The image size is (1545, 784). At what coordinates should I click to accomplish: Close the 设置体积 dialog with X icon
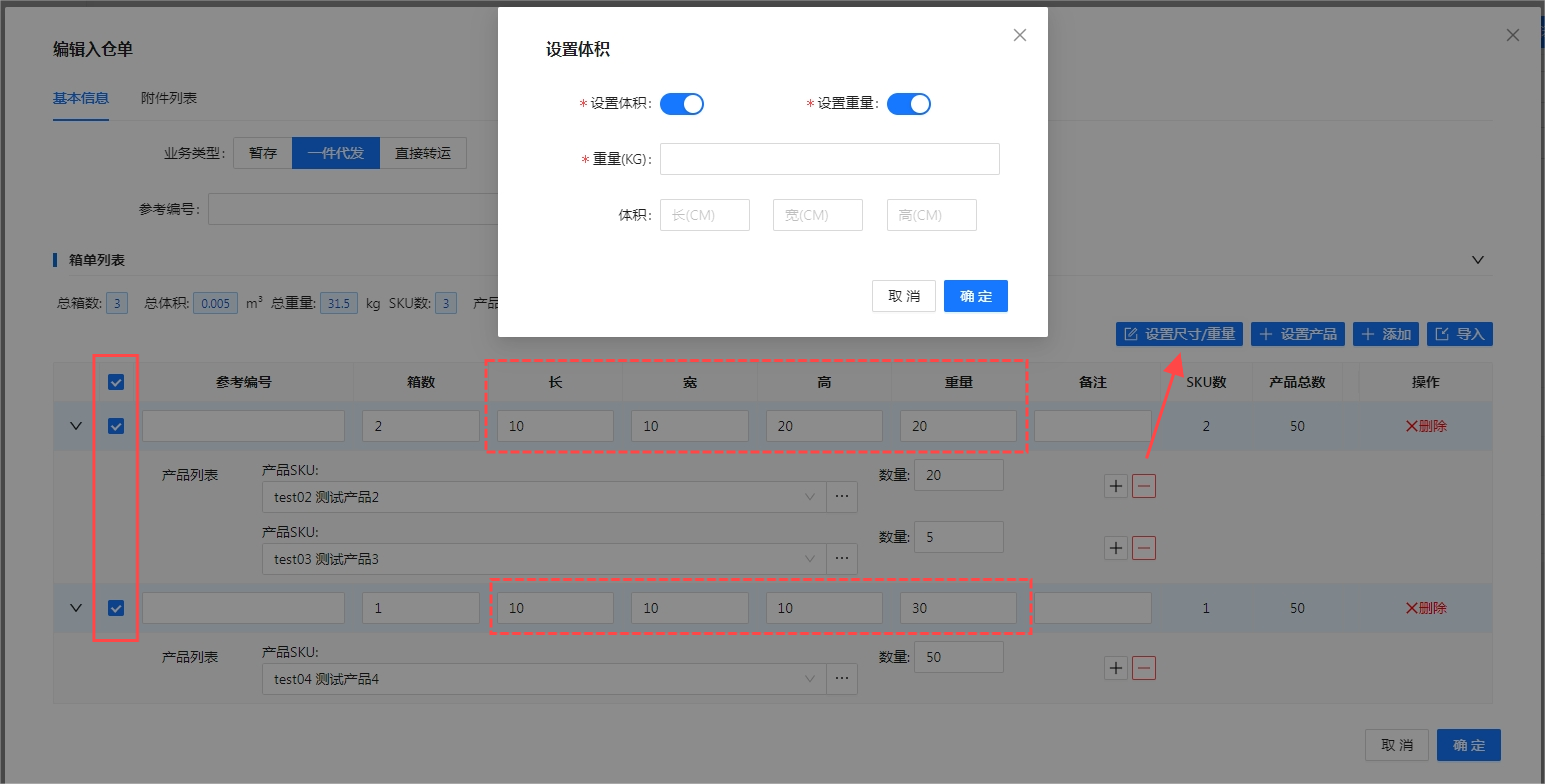[x=1019, y=35]
